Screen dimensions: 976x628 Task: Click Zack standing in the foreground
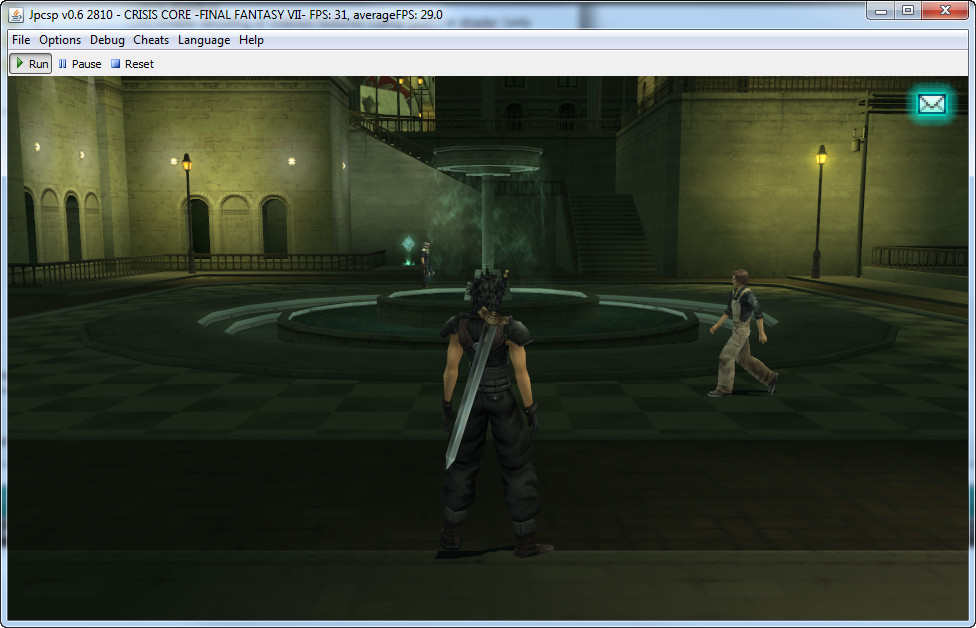click(492, 414)
